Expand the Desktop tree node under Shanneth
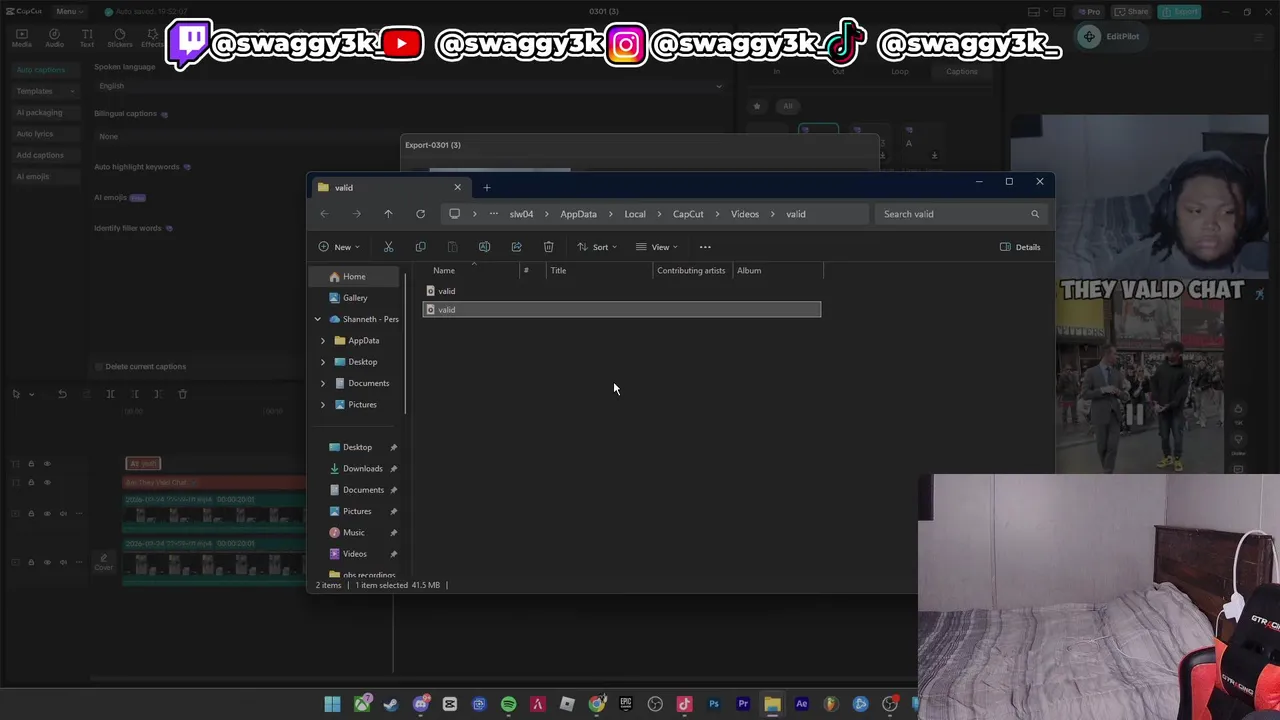1280x720 pixels. click(323, 362)
